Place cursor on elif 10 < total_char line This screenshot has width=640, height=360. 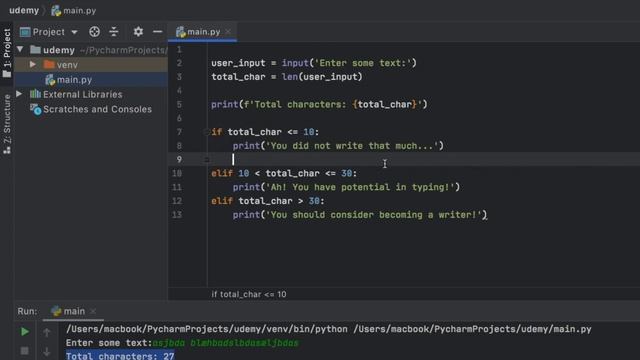pyautogui.click(x=284, y=173)
